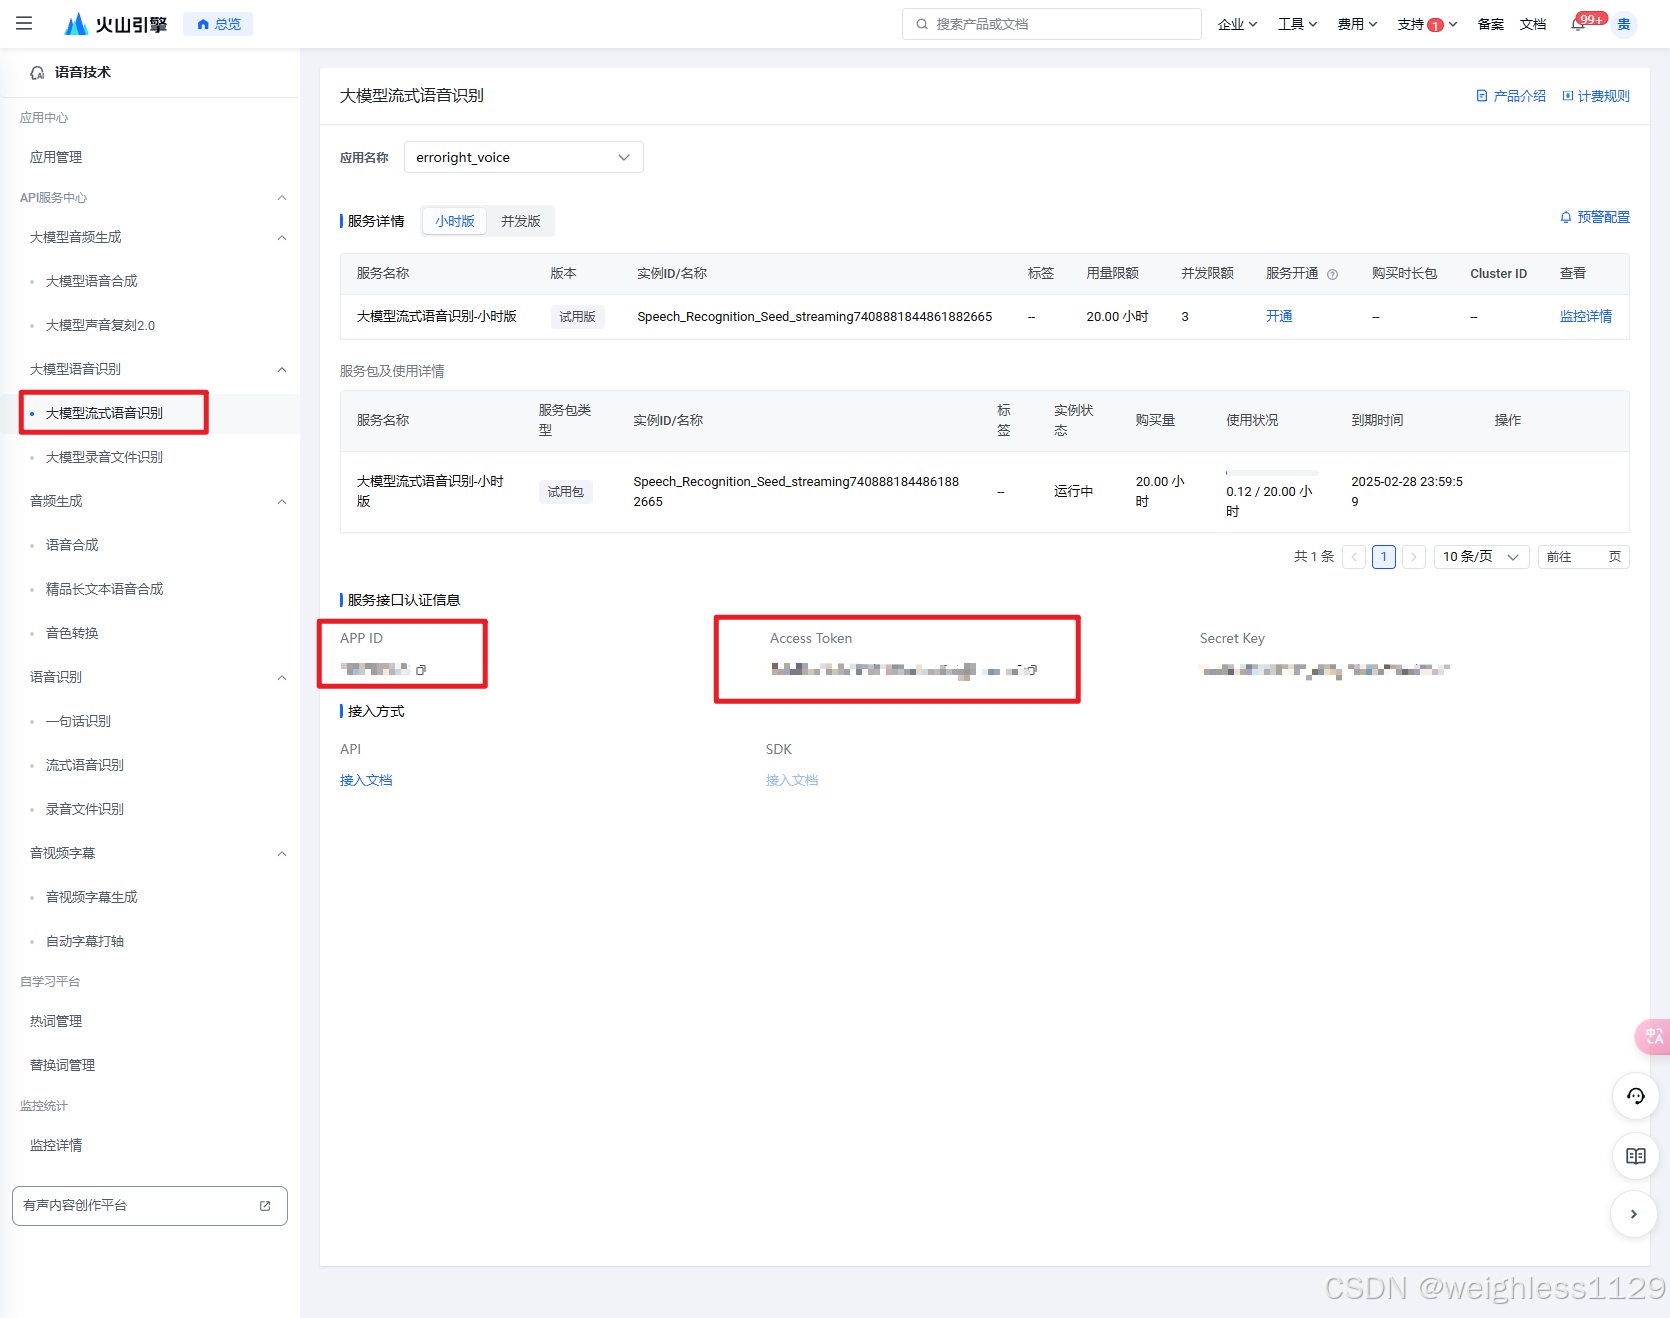
Task: Open 监控详情 link in service table
Action: point(1586,316)
